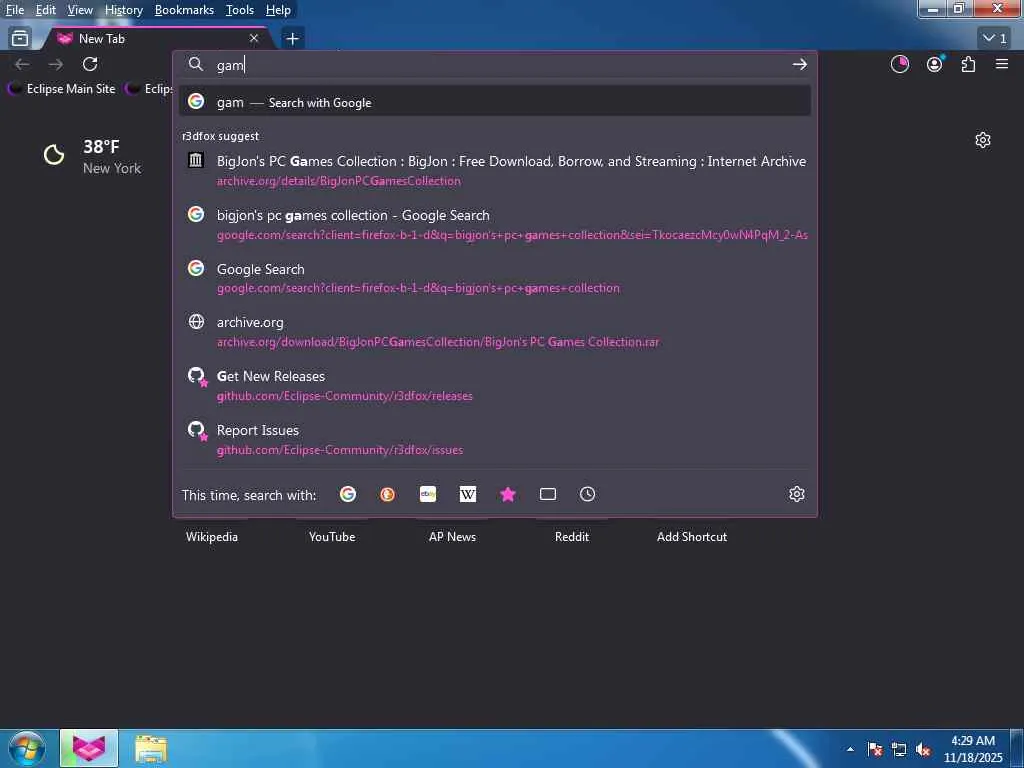1024x768 pixels.
Task: Open the Windows Start button
Action: point(26,748)
